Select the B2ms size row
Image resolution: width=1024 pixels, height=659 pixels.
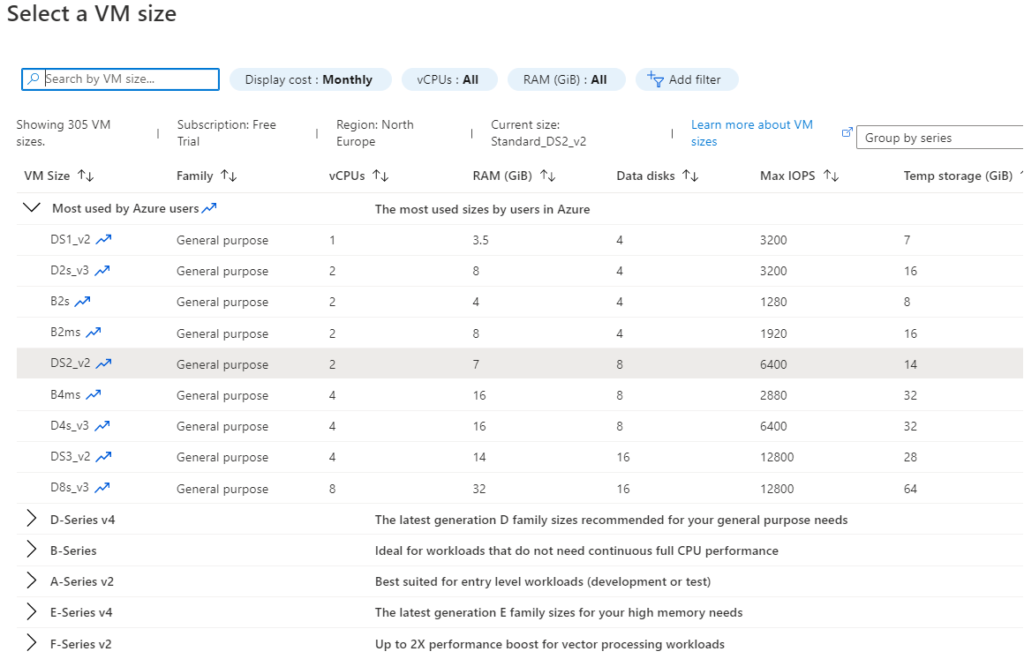click(x=520, y=333)
